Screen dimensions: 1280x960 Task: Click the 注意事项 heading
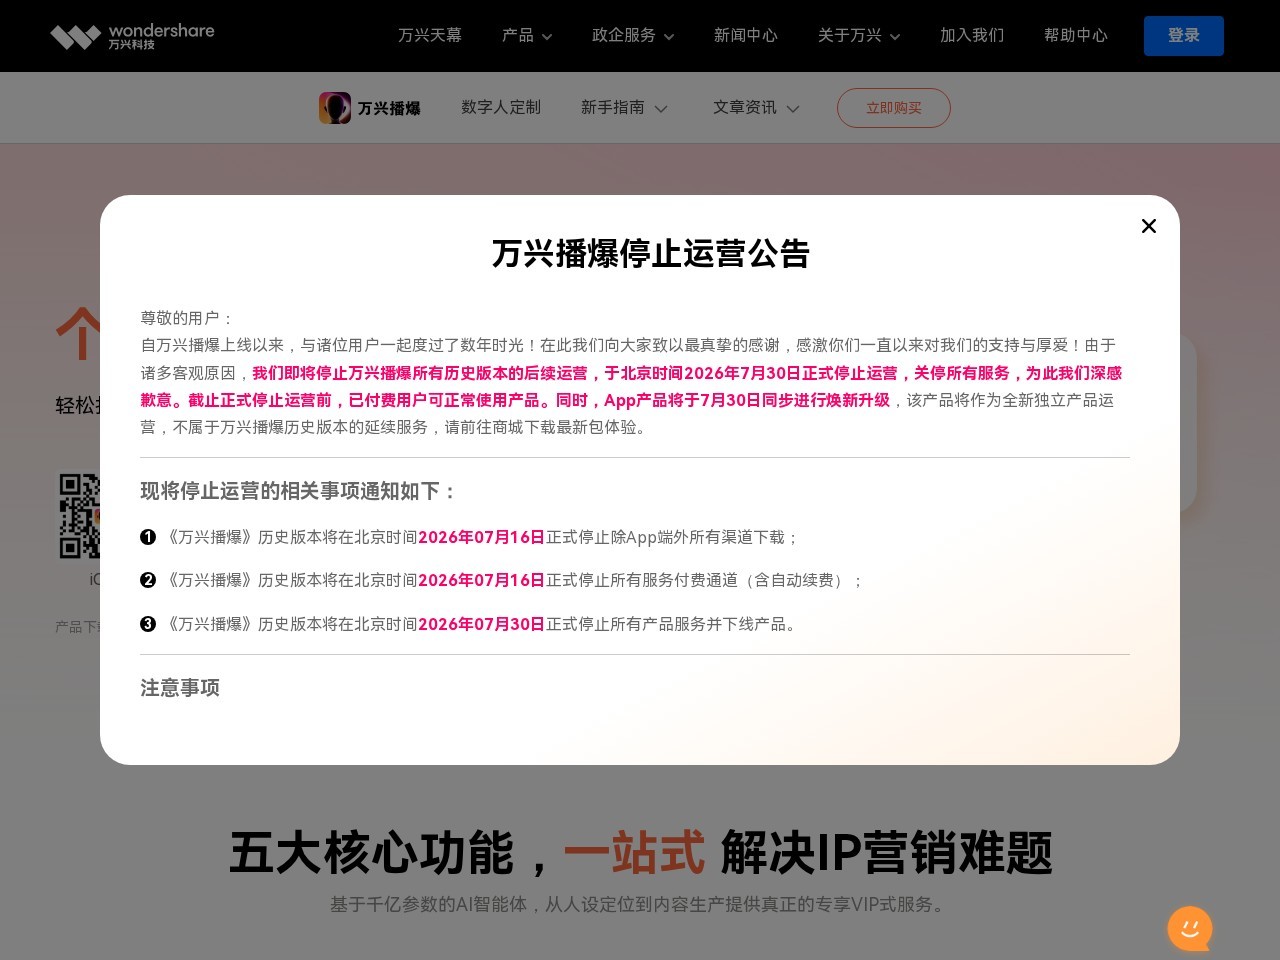point(180,688)
